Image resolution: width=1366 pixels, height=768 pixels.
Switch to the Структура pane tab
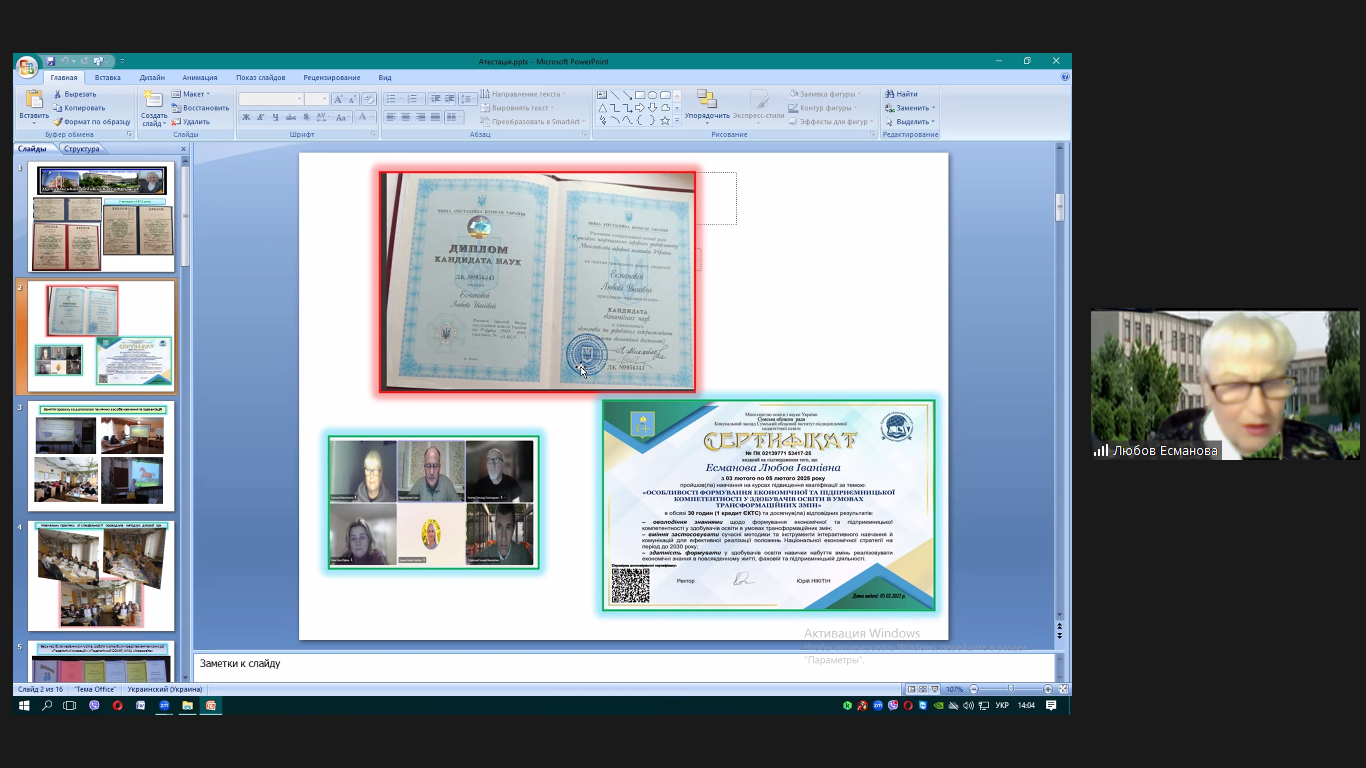[x=81, y=149]
